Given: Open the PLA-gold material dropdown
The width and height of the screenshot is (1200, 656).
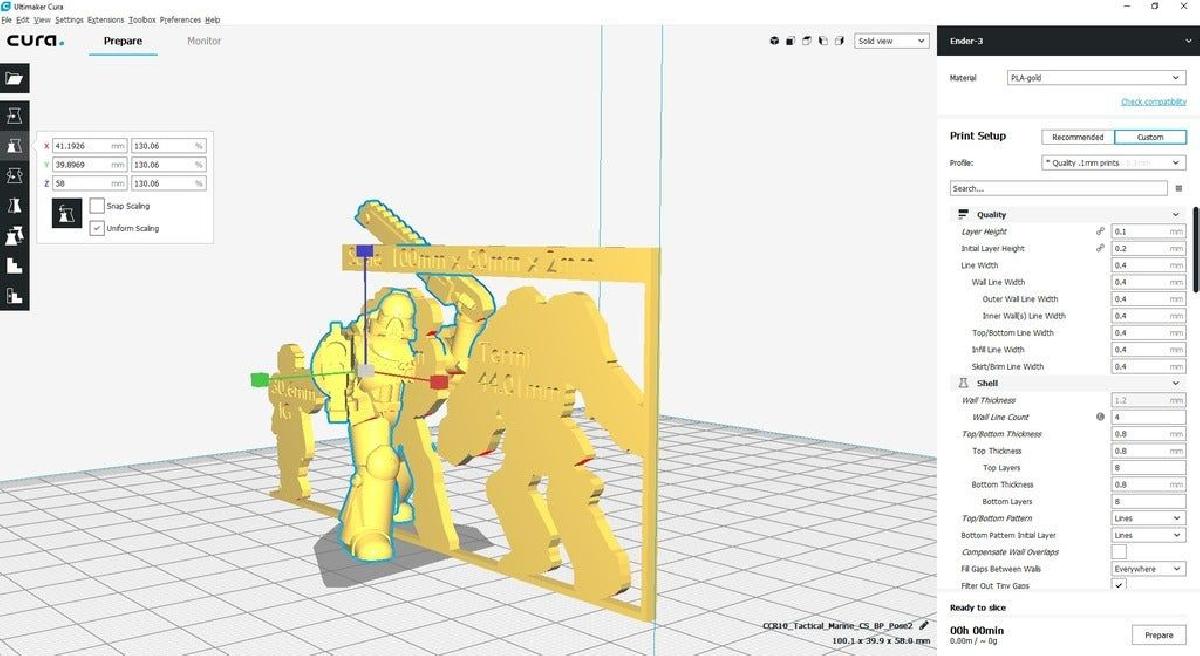Looking at the screenshot, I should click(1096, 78).
